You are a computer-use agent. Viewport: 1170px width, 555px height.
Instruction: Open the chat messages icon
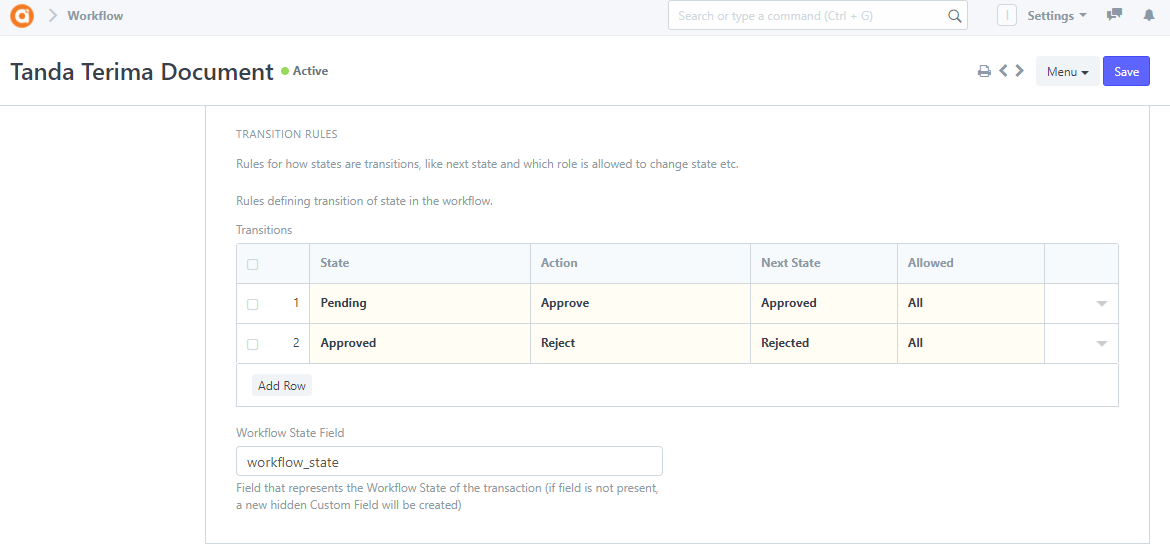[1115, 15]
